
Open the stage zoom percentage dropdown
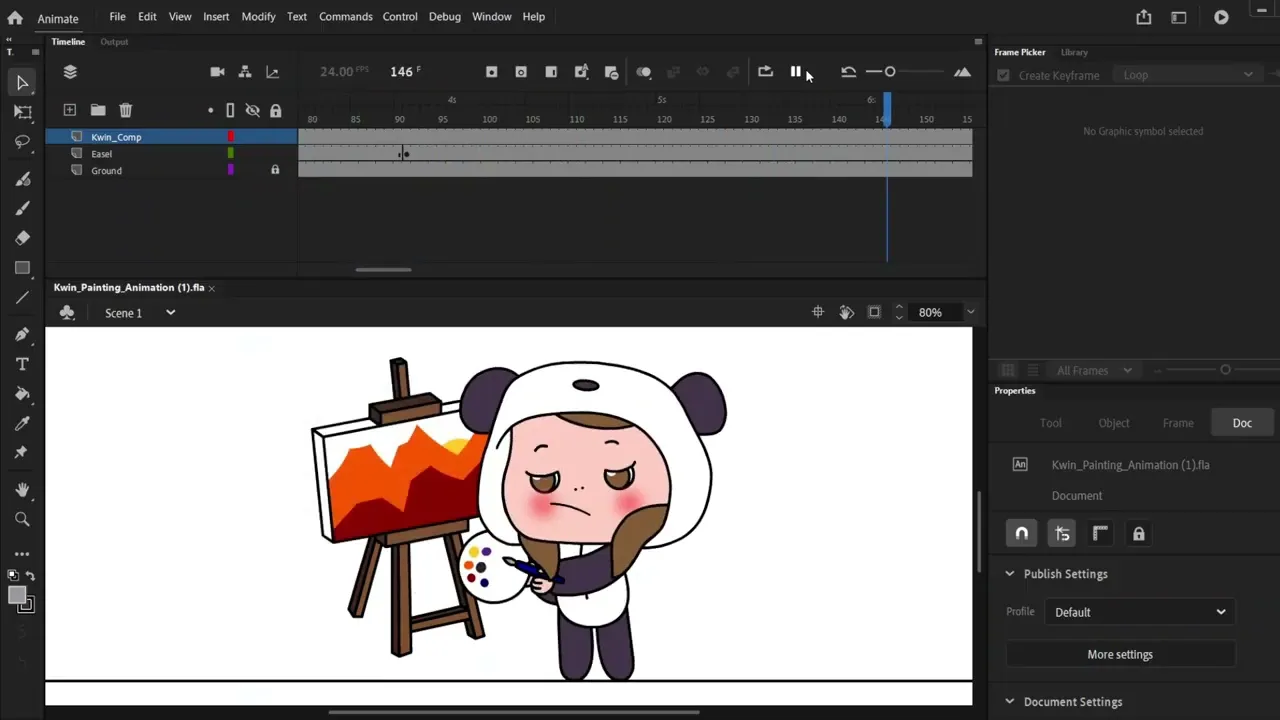click(x=969, y=312)
